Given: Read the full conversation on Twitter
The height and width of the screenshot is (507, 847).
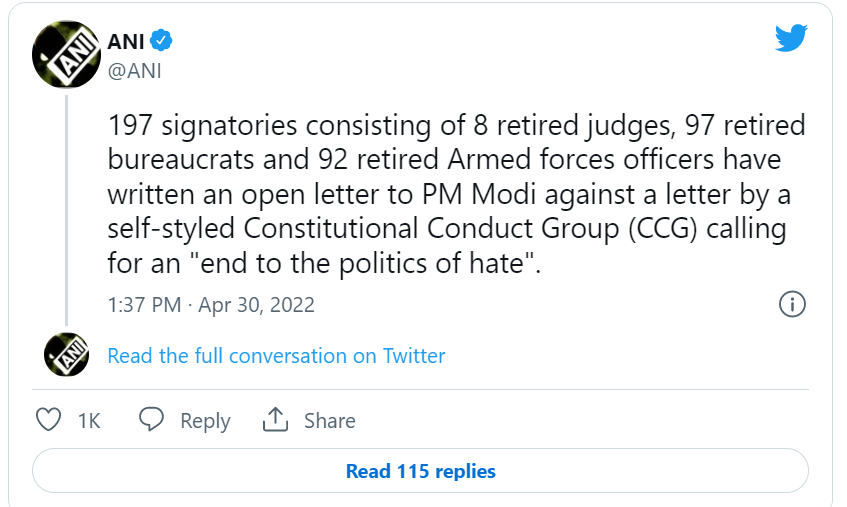Looking at the screenshot, I should [x=276, y=356].
